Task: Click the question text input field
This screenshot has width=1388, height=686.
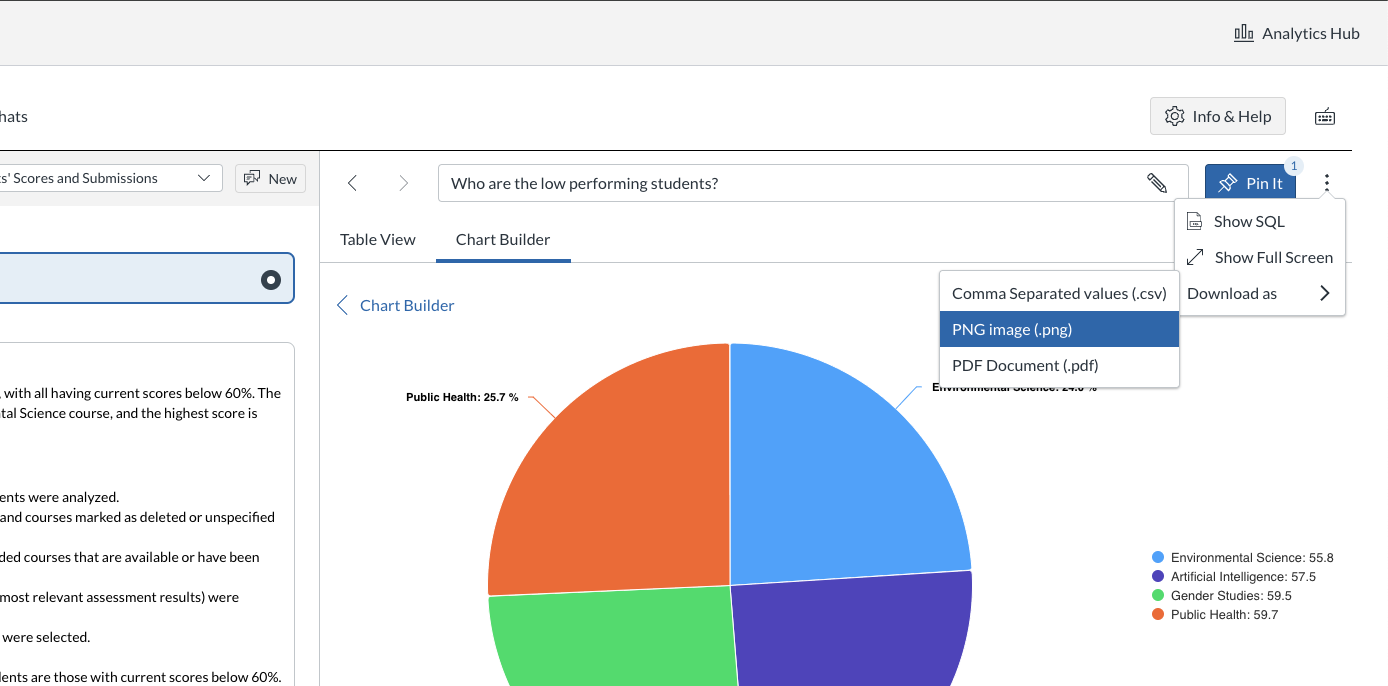Action: (x=790, y=183)
